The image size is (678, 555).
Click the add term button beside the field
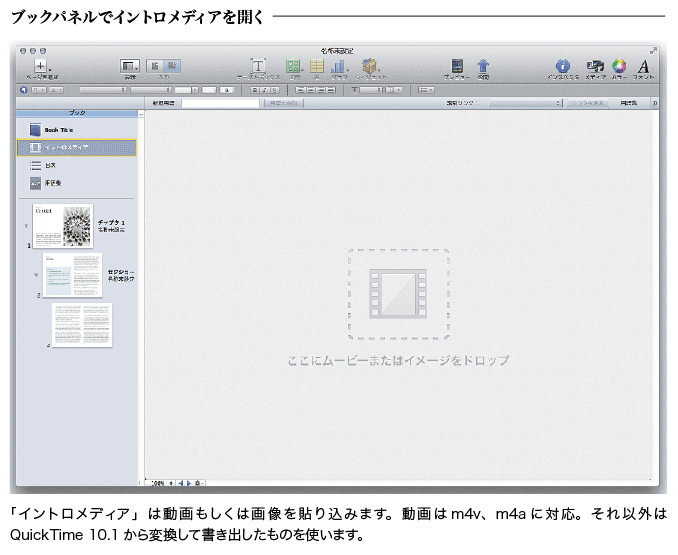click(284, 103)
